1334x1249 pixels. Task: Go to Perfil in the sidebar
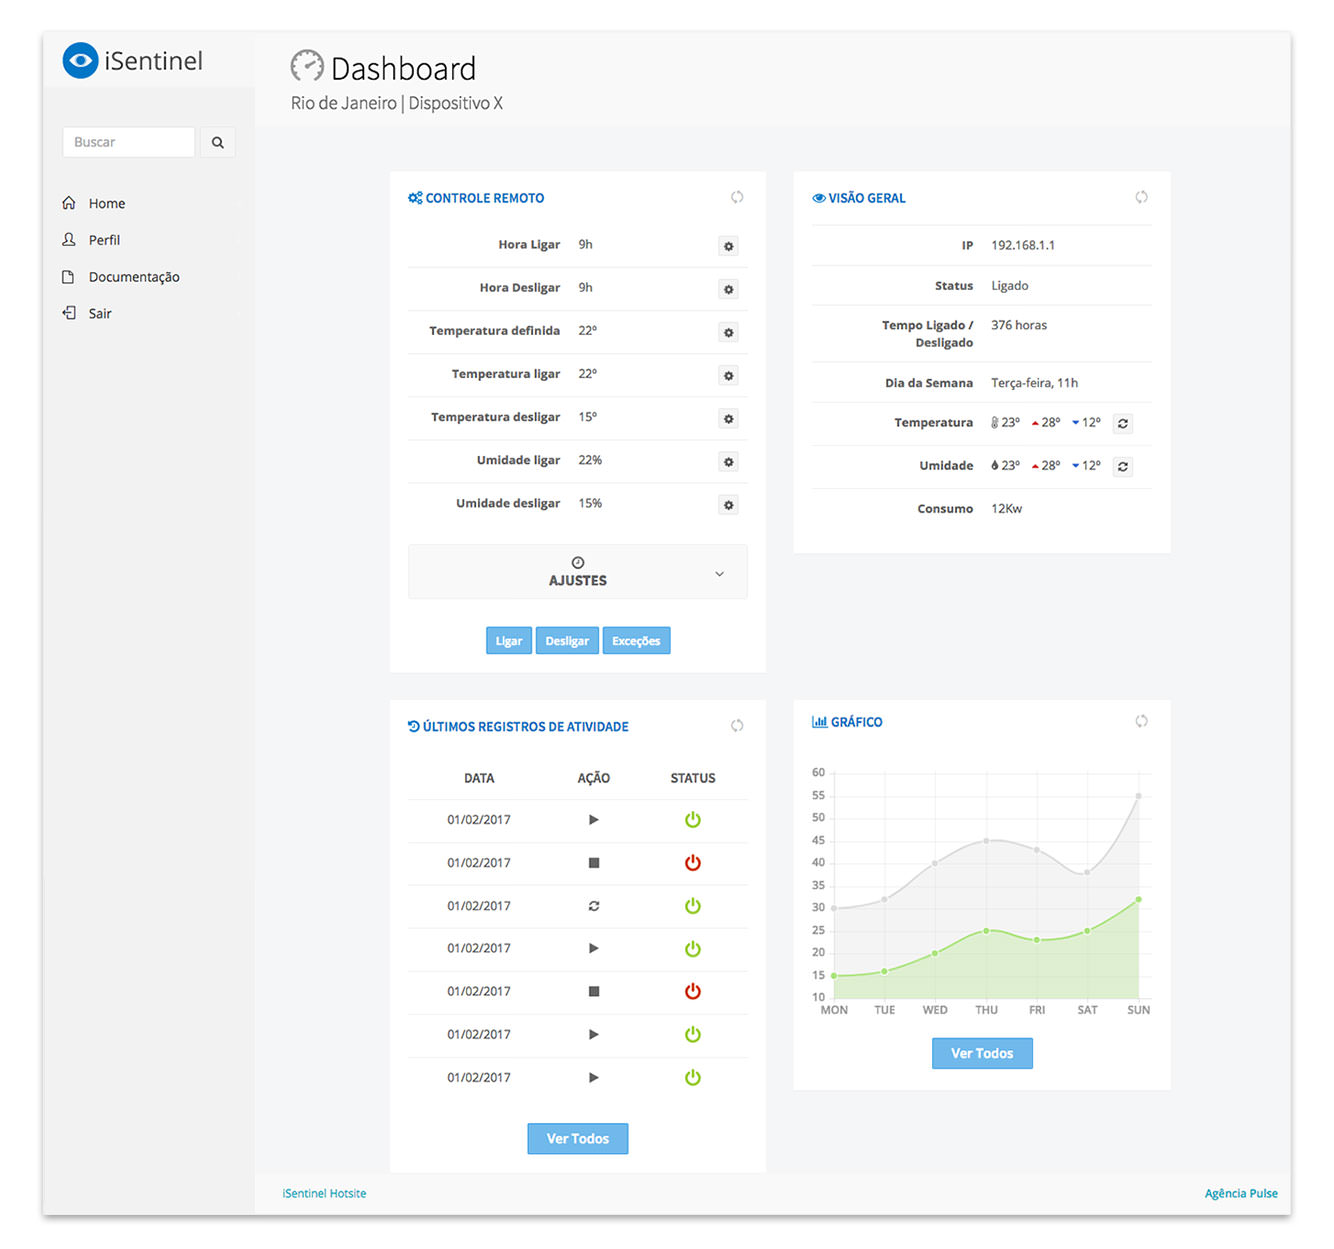click(104, 240)
